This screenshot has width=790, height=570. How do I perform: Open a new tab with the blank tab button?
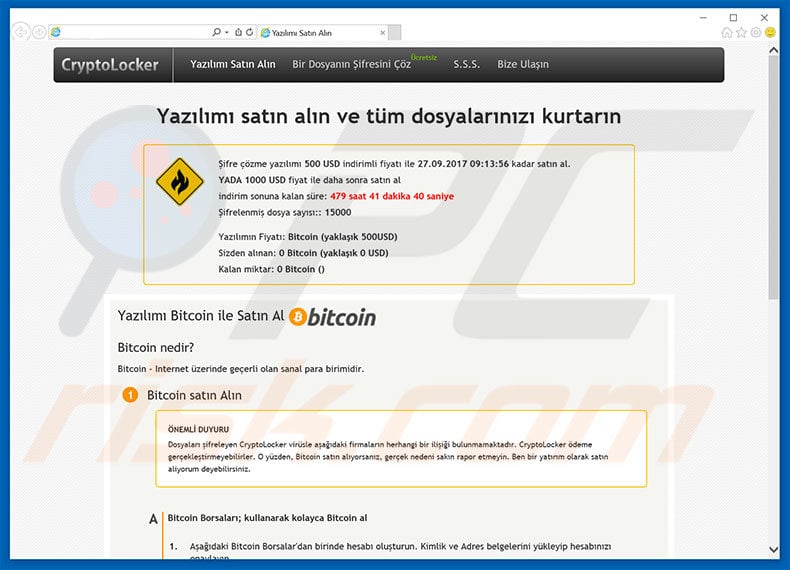(395, 33)
